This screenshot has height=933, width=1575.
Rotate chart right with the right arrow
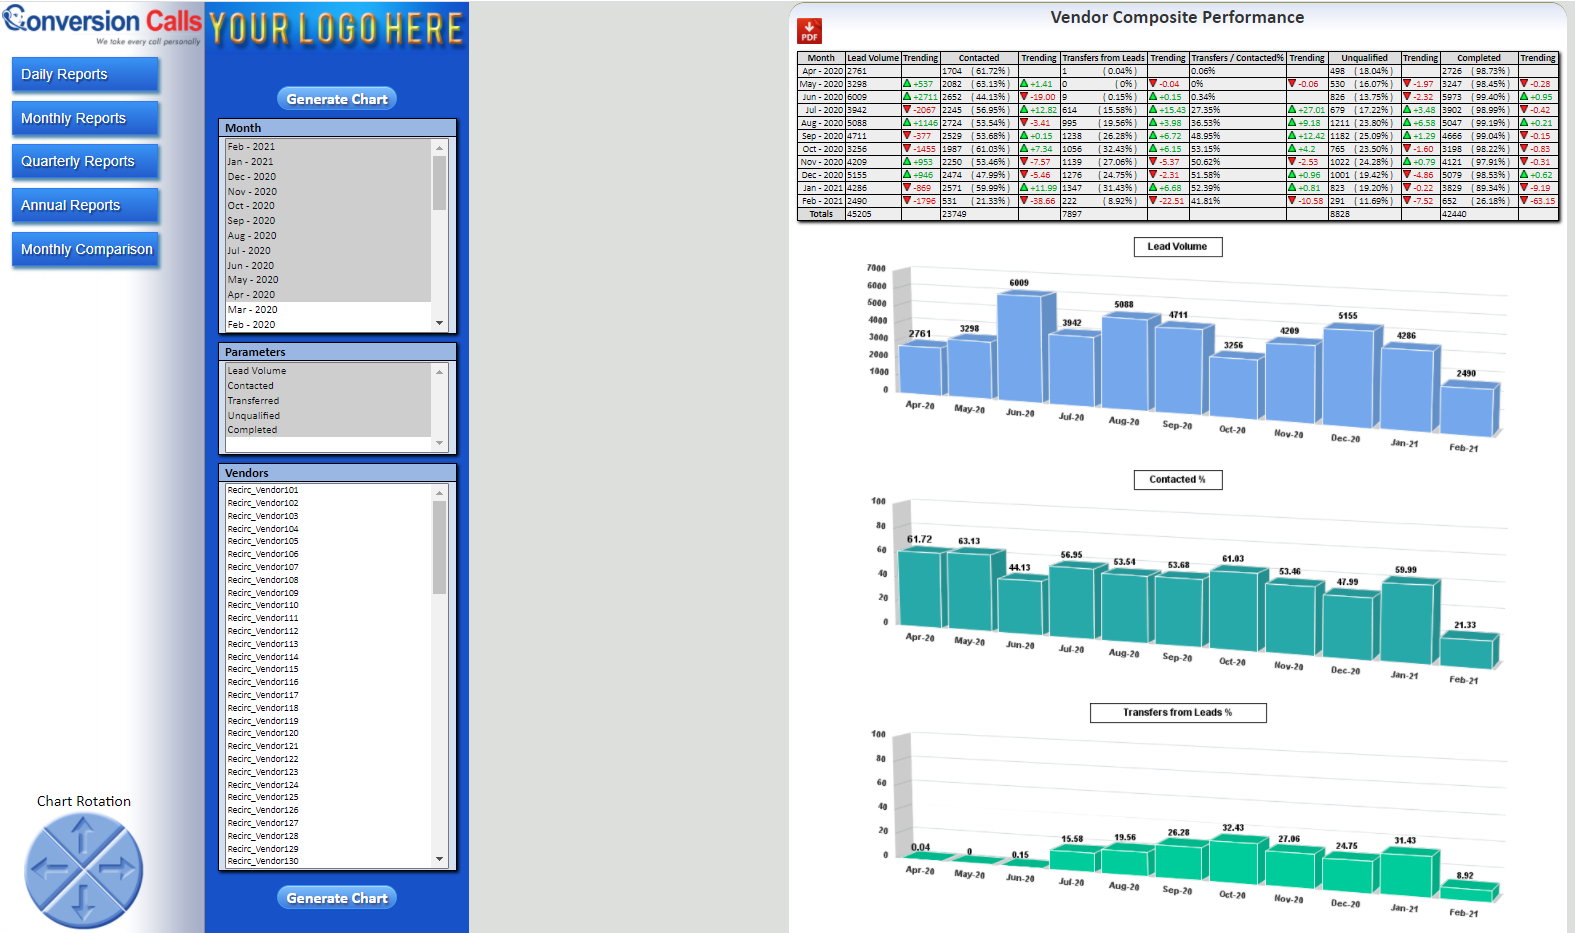(x=118, y=870)
